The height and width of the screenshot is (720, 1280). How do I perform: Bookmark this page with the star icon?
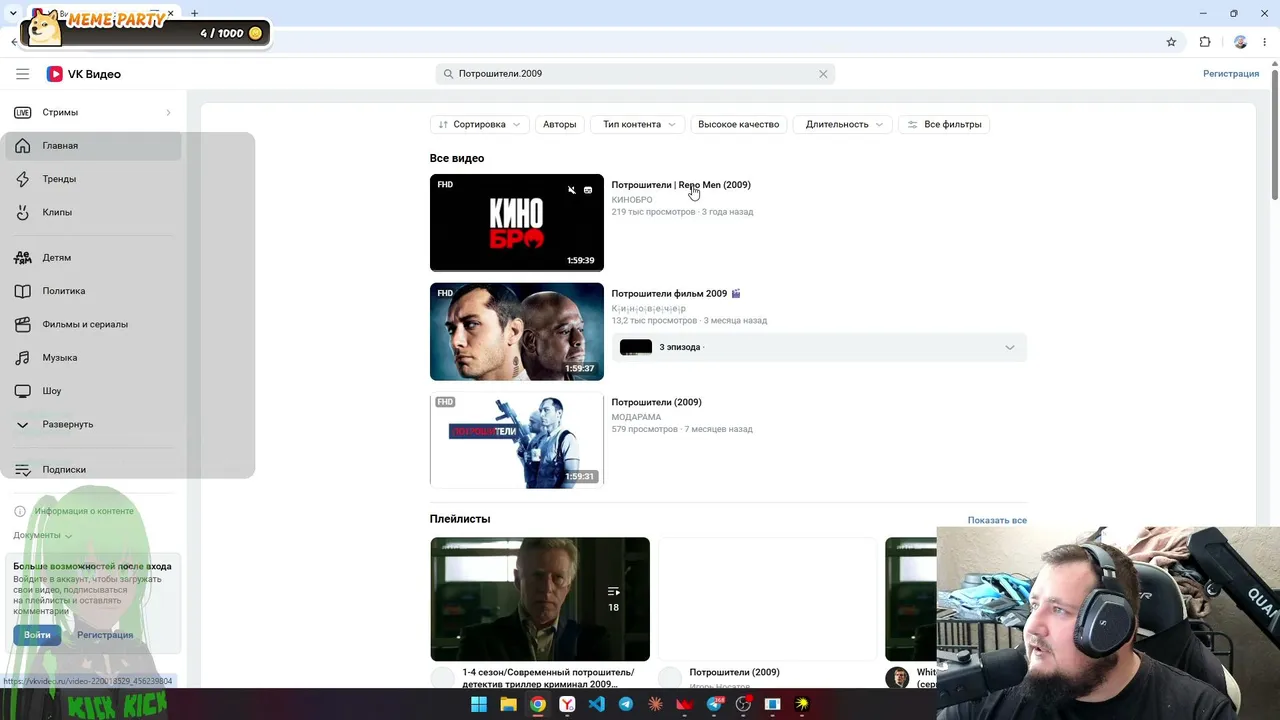(x=1171, y=42)
